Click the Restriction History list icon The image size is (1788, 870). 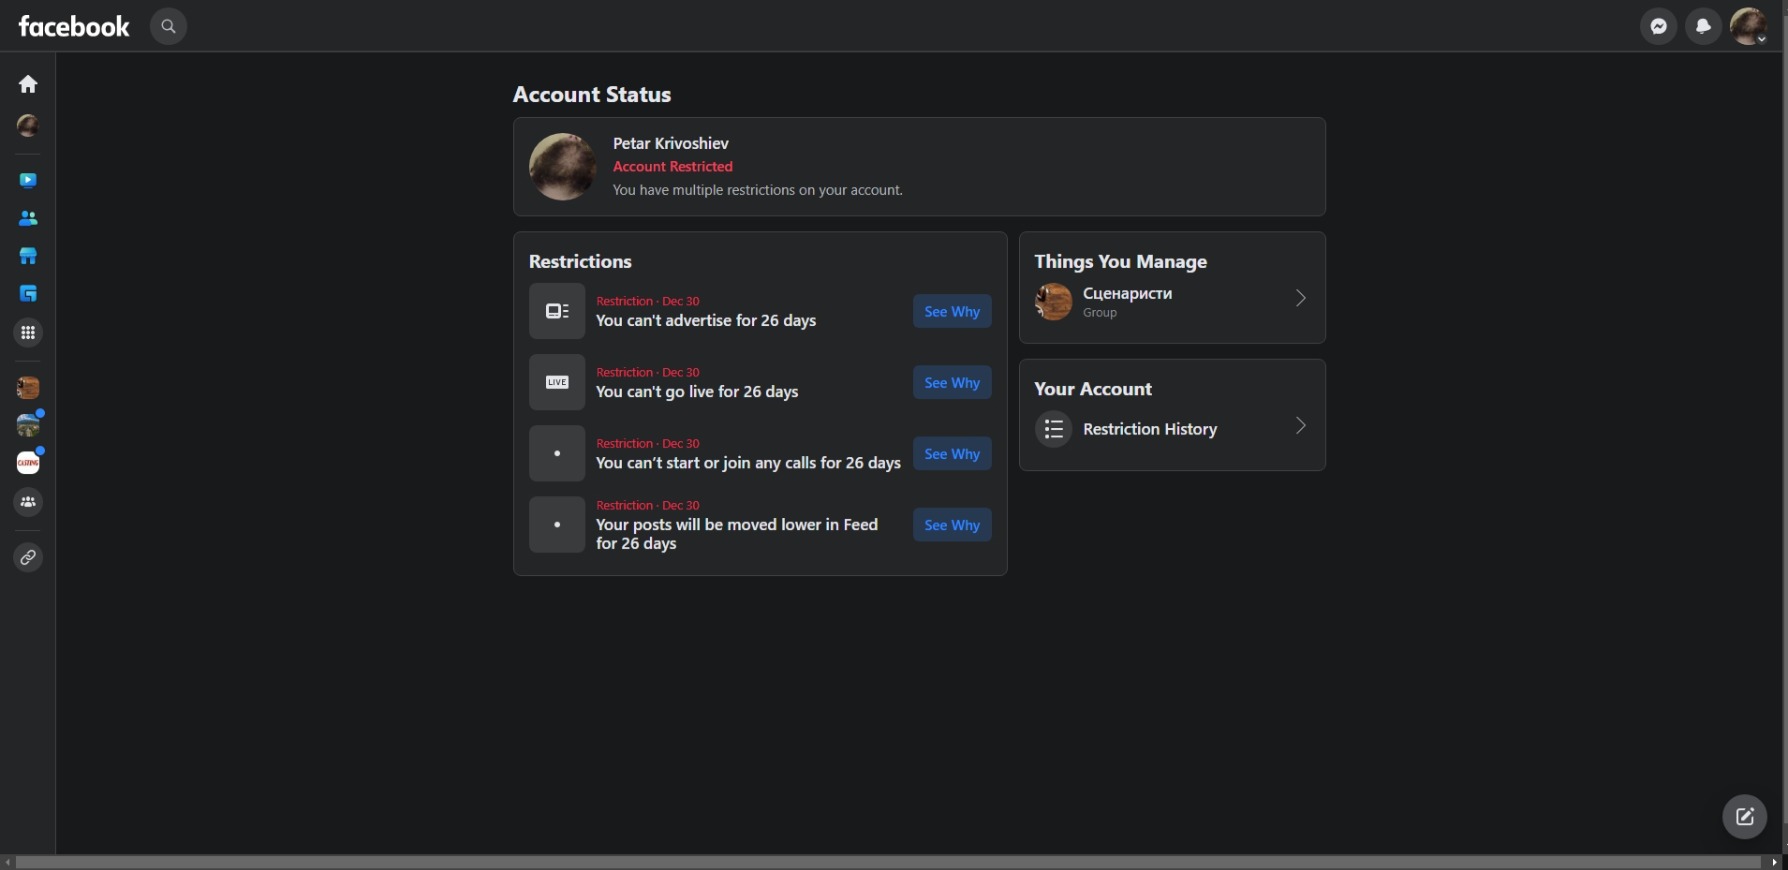click(x=1053, y=429)
